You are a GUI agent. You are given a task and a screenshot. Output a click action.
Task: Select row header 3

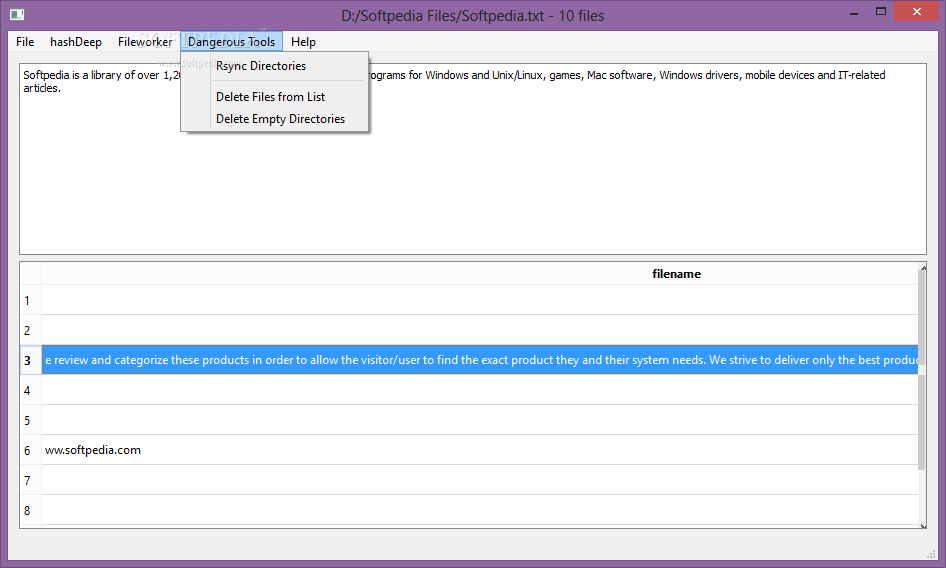pyautogui.click(x=31, y=360)
